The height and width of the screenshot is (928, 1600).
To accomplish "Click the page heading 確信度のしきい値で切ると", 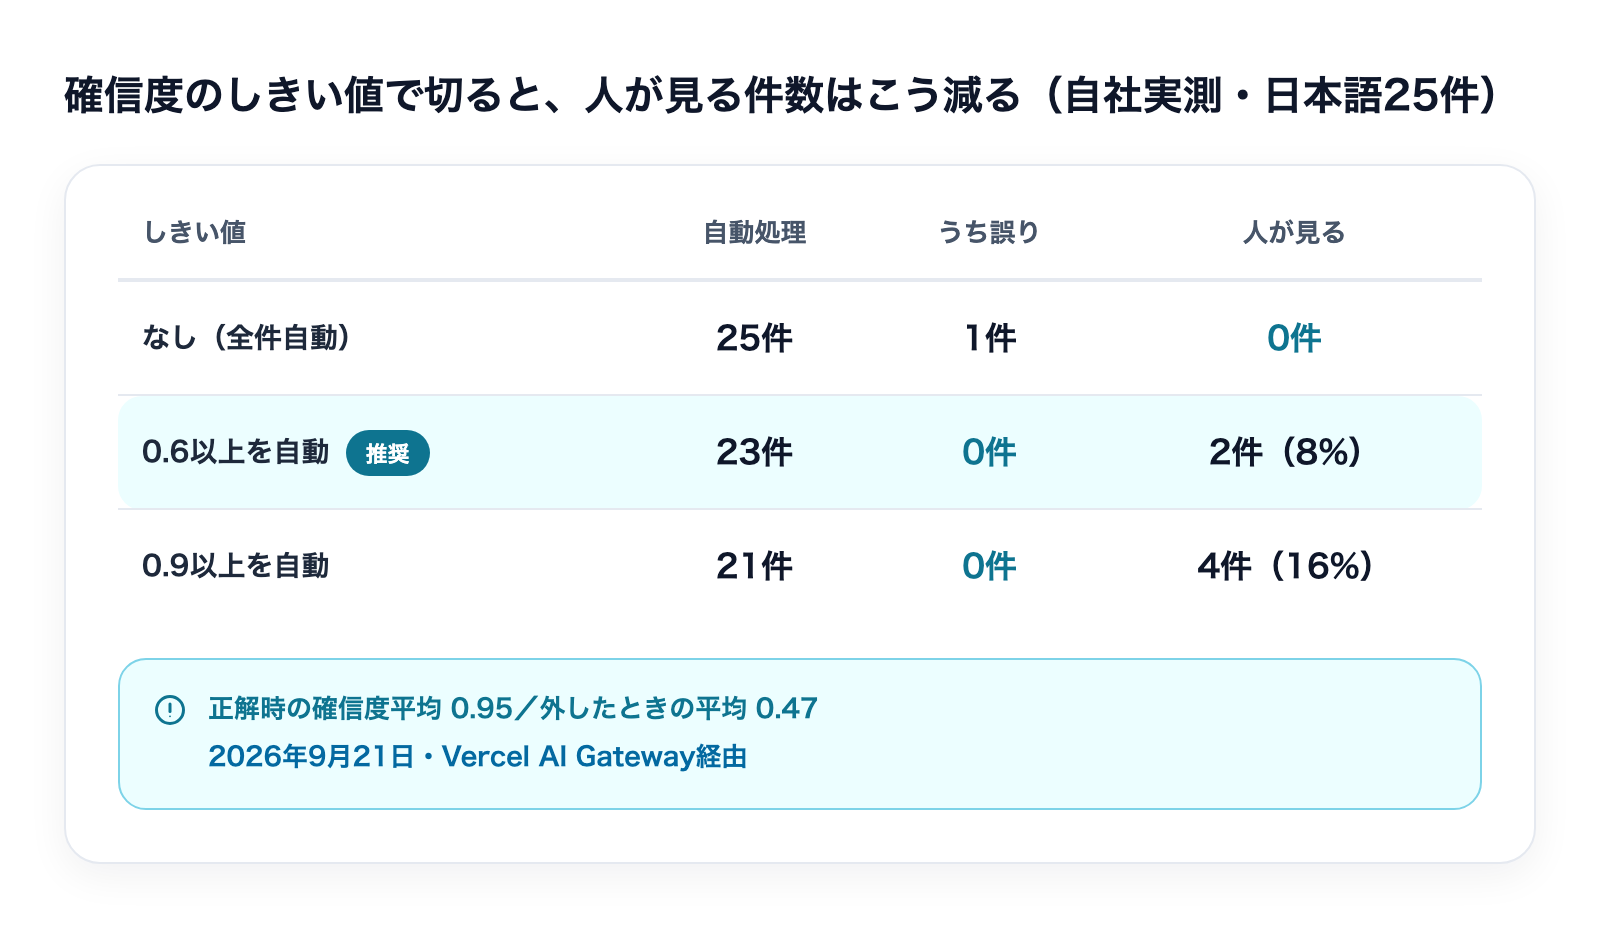I will click(781, 96).
